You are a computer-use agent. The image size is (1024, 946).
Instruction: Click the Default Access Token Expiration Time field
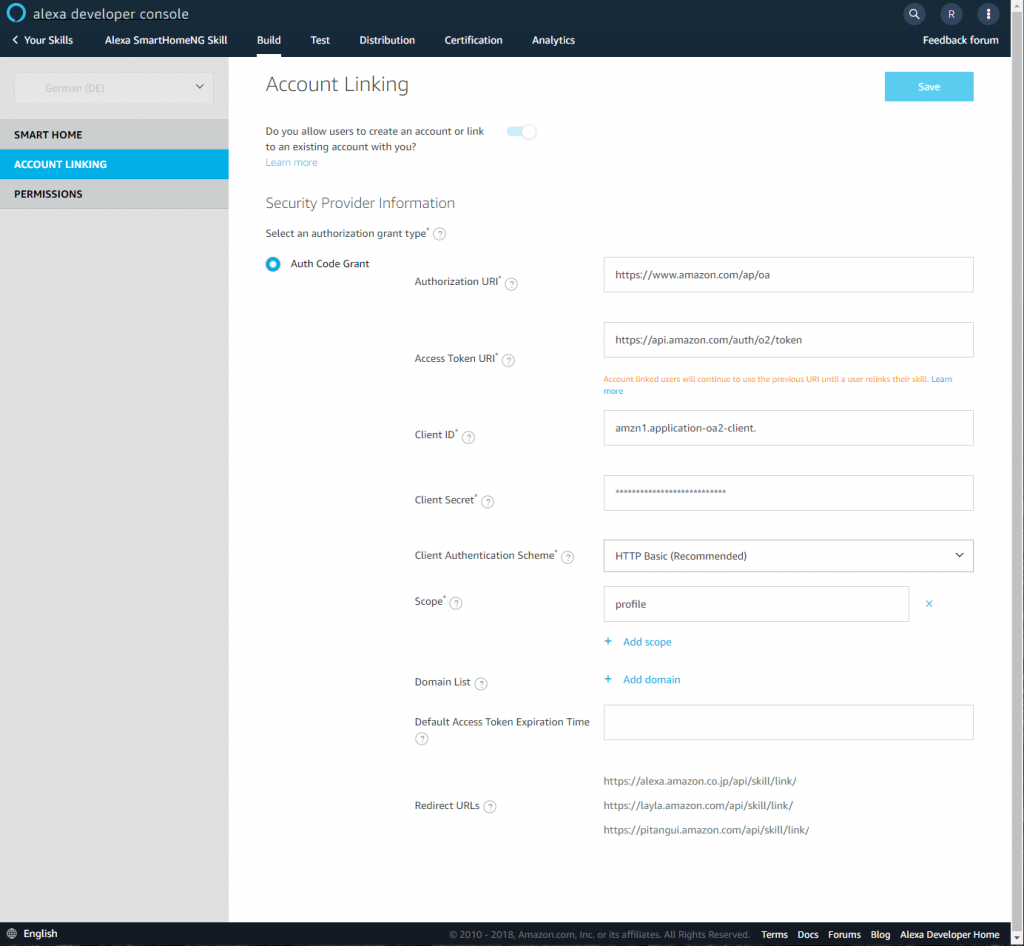[x=788, y=722]
